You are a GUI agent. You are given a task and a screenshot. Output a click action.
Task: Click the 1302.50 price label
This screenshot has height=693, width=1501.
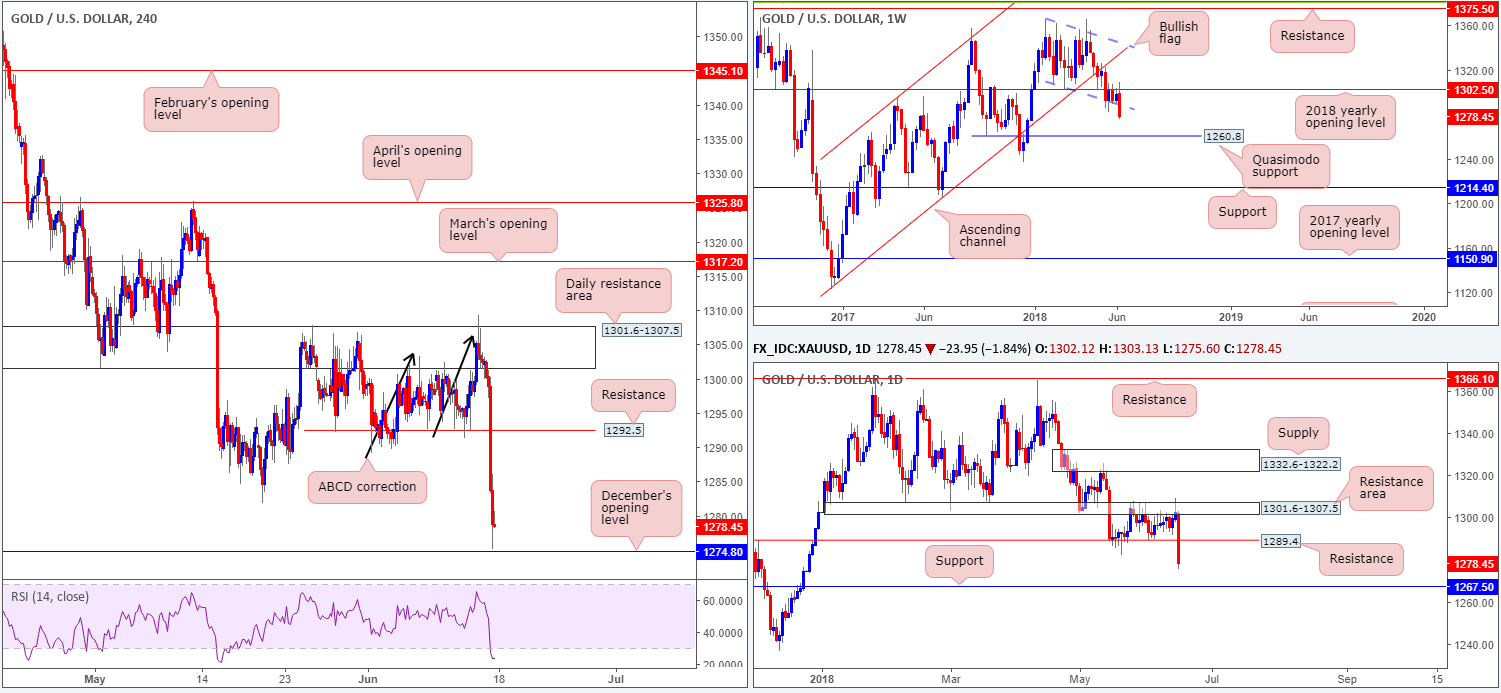pyautogui.click(x=1473, y=89)
